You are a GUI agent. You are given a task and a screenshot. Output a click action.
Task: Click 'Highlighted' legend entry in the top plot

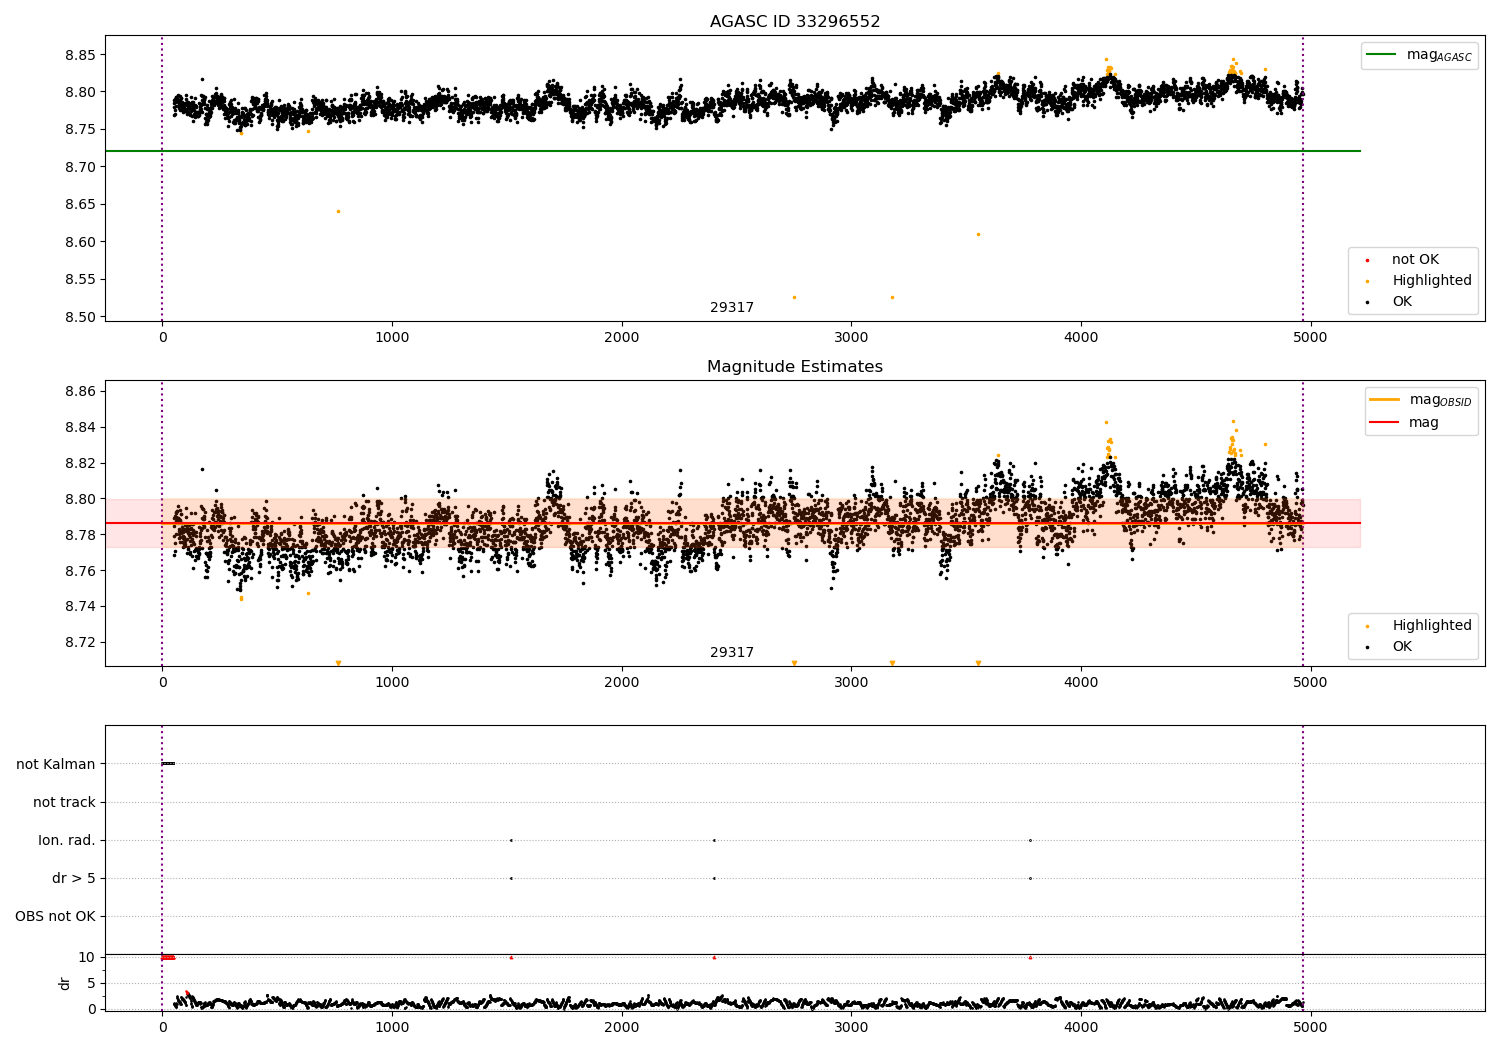(x=1420, y=281)
